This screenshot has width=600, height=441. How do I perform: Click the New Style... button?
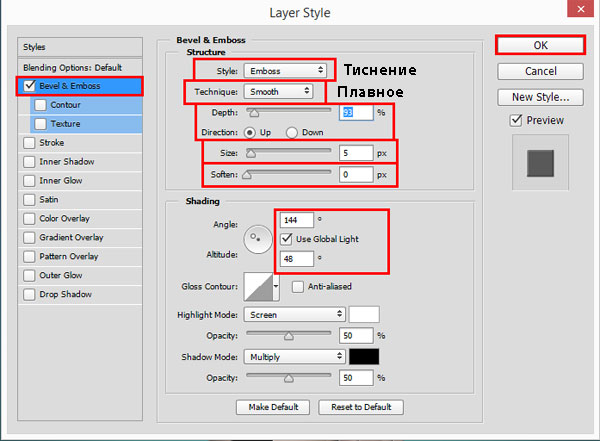(540, 97)
